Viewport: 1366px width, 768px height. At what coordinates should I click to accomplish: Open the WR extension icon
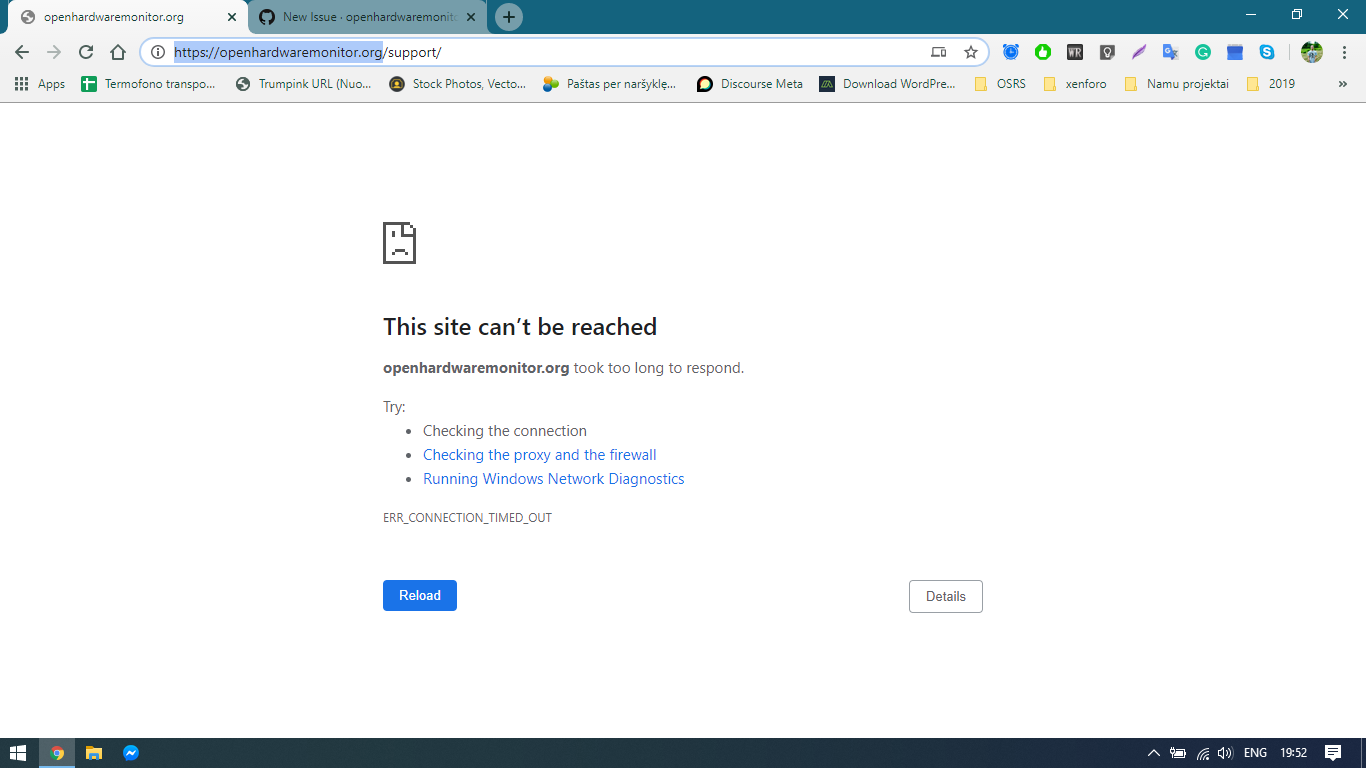[1075, 52]
